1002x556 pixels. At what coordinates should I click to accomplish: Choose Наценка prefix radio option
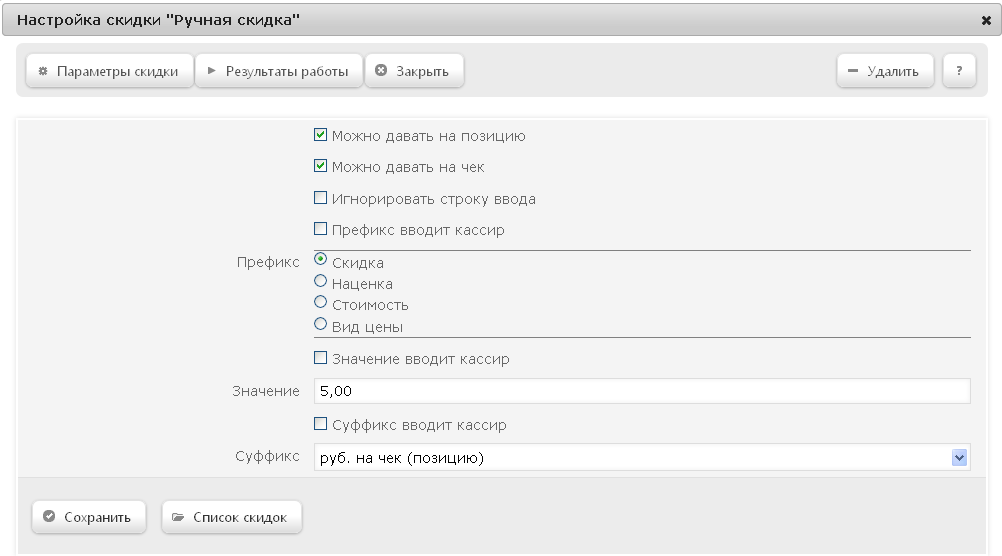point(320,281)
